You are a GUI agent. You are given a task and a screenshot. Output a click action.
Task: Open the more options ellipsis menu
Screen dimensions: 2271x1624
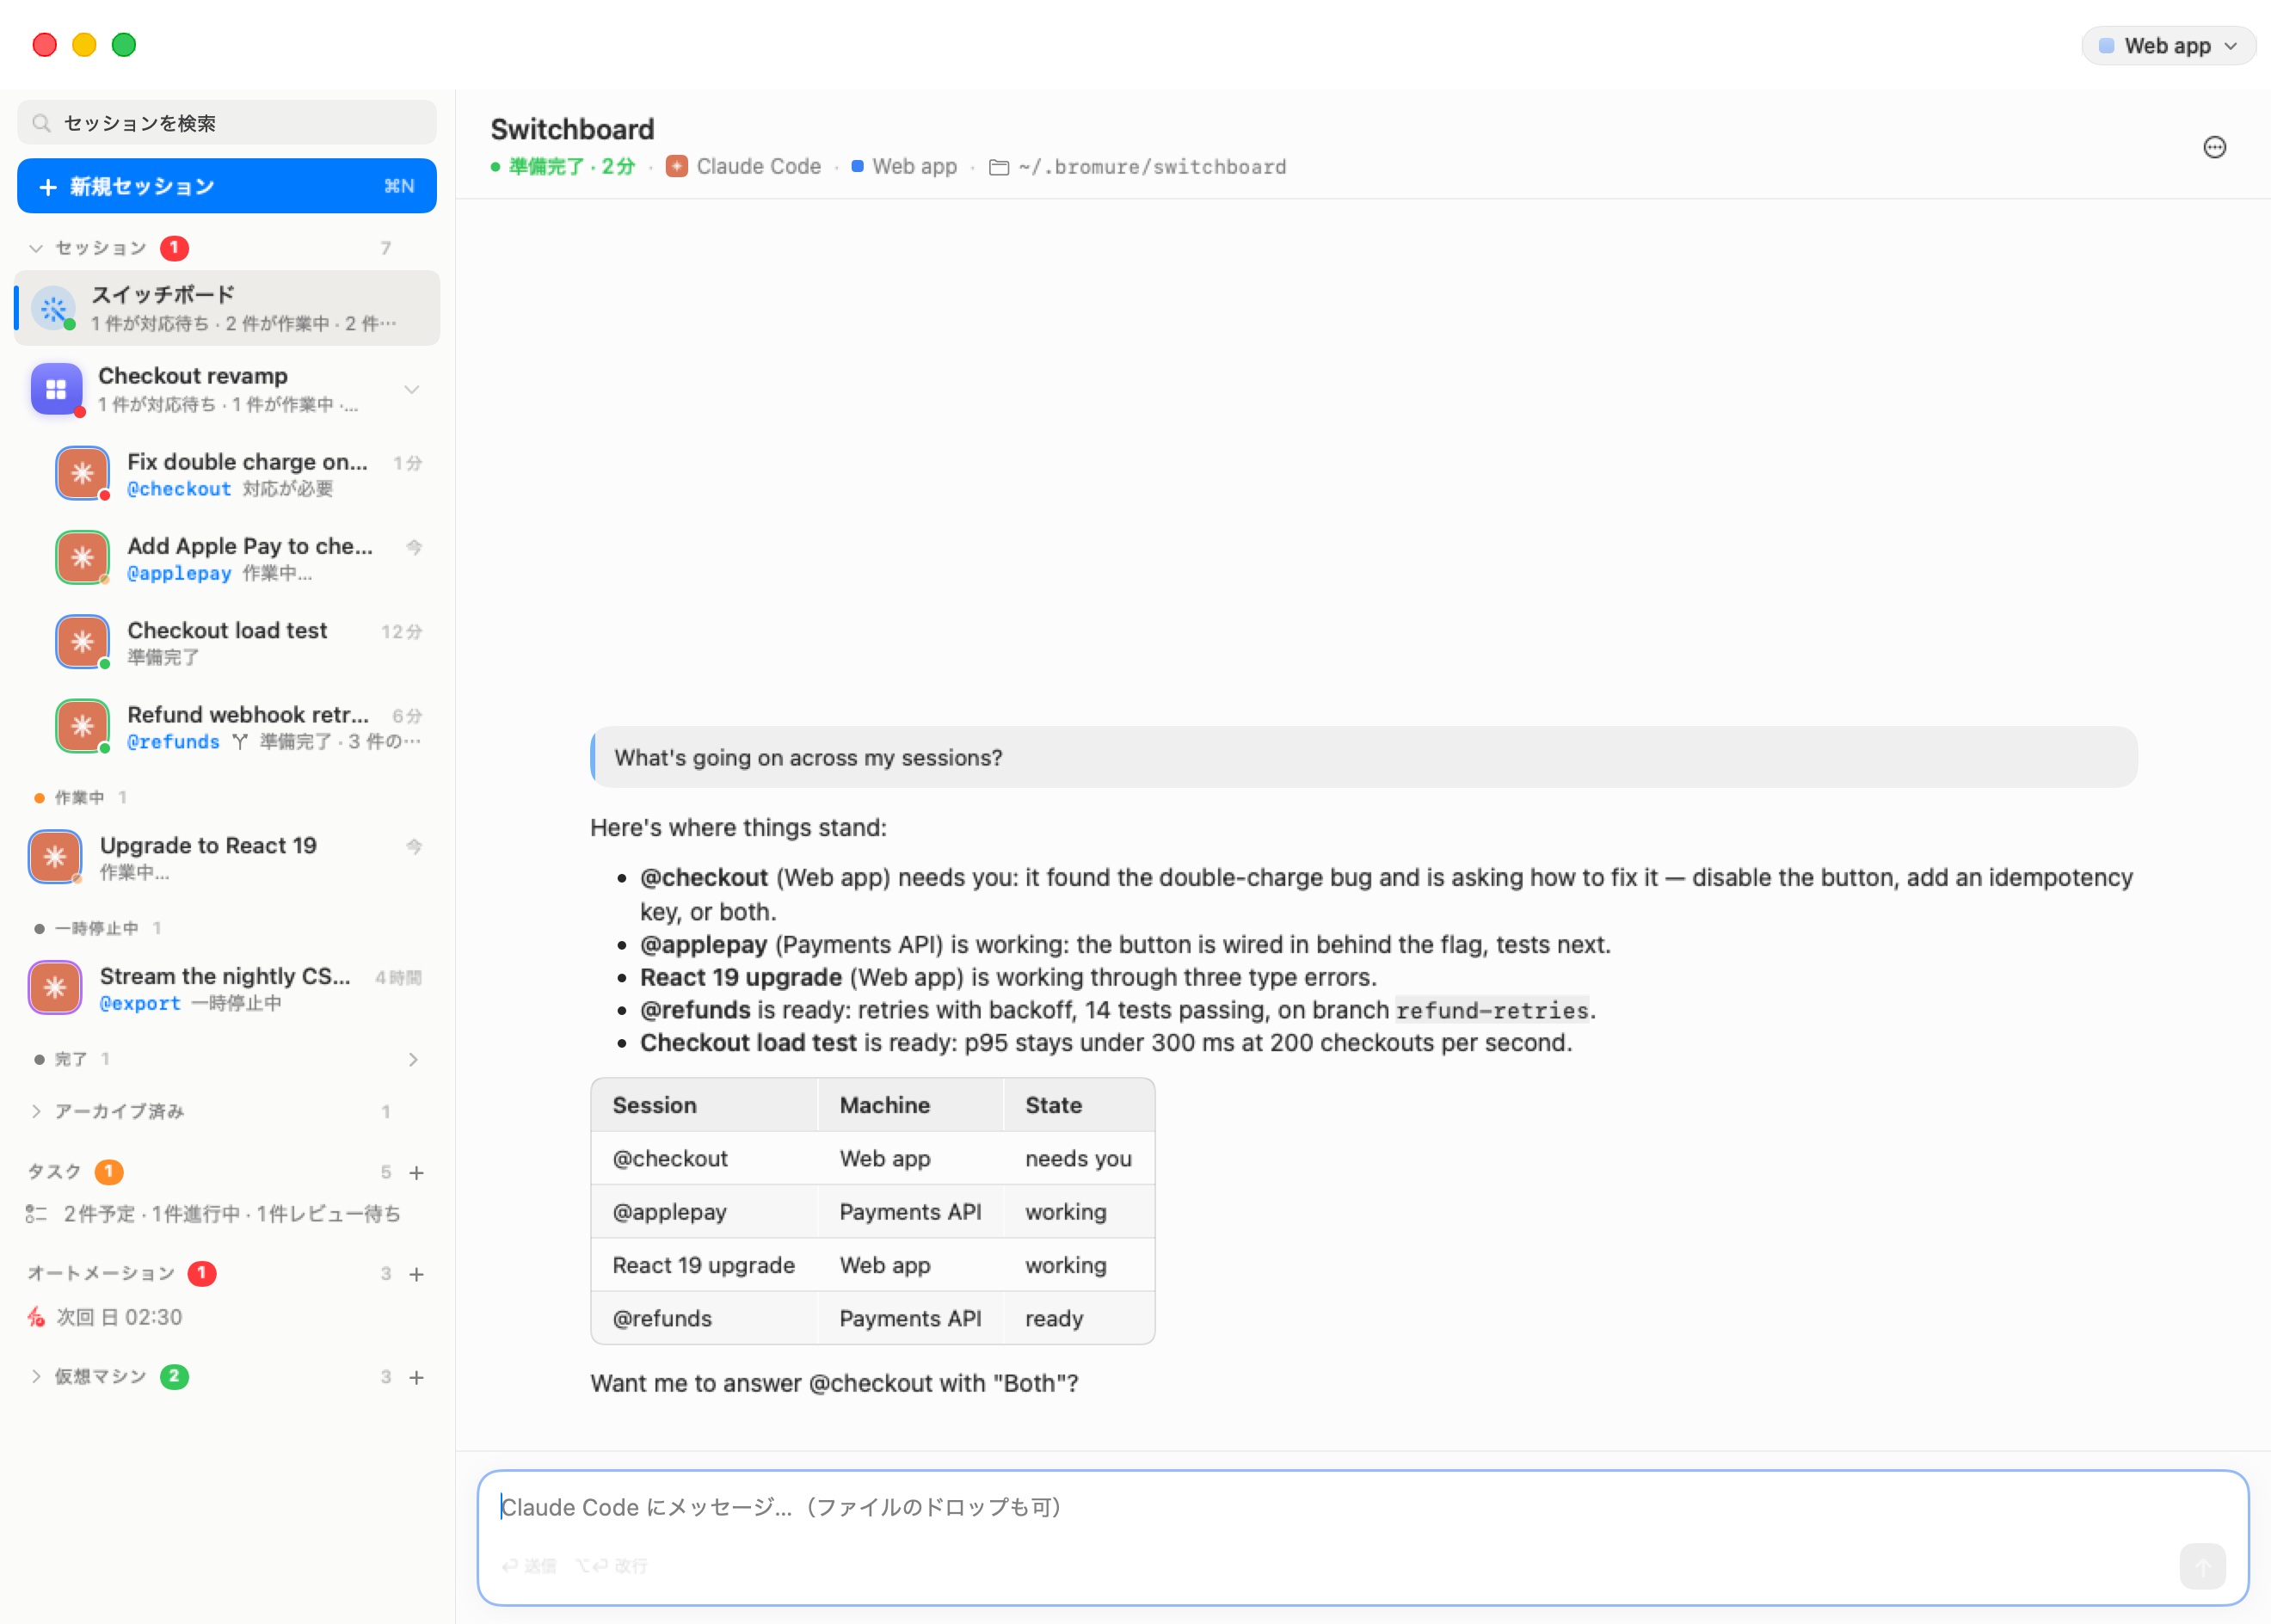tap(2214, 147)
